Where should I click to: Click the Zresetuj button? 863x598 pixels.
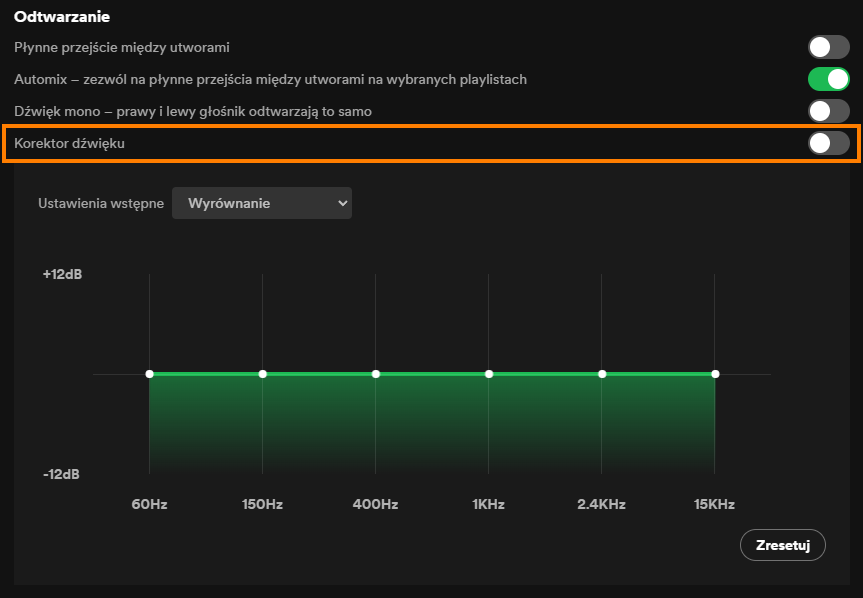[783, 545]
